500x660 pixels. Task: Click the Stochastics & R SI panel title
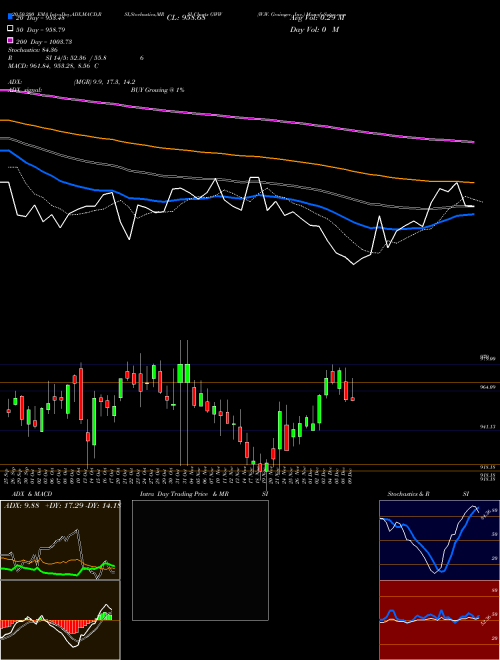(428, 494)
